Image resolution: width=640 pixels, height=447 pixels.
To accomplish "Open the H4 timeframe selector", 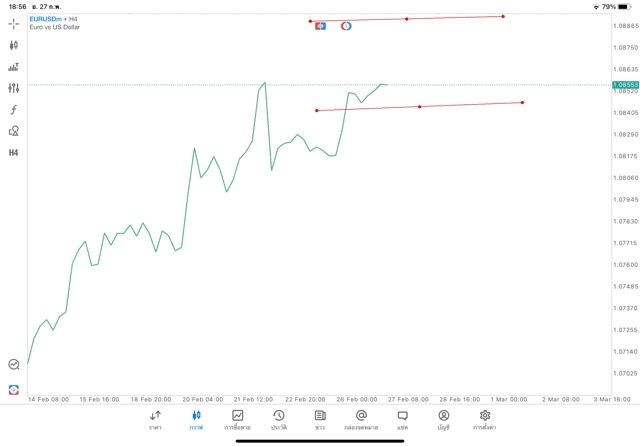I will point(14,153).
